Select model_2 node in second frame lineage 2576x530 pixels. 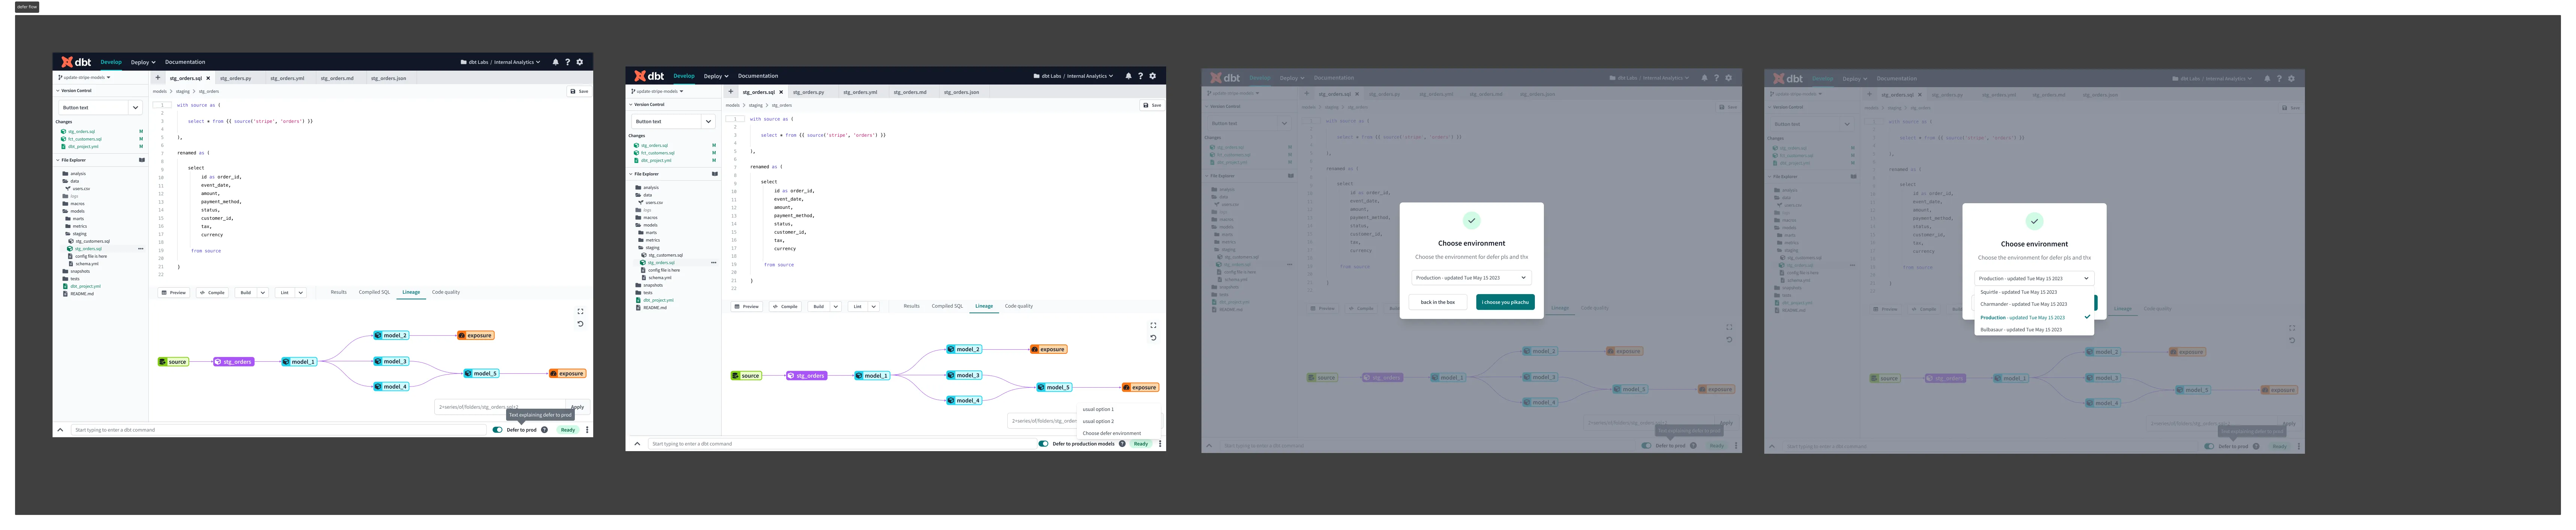tap(964, 349)
